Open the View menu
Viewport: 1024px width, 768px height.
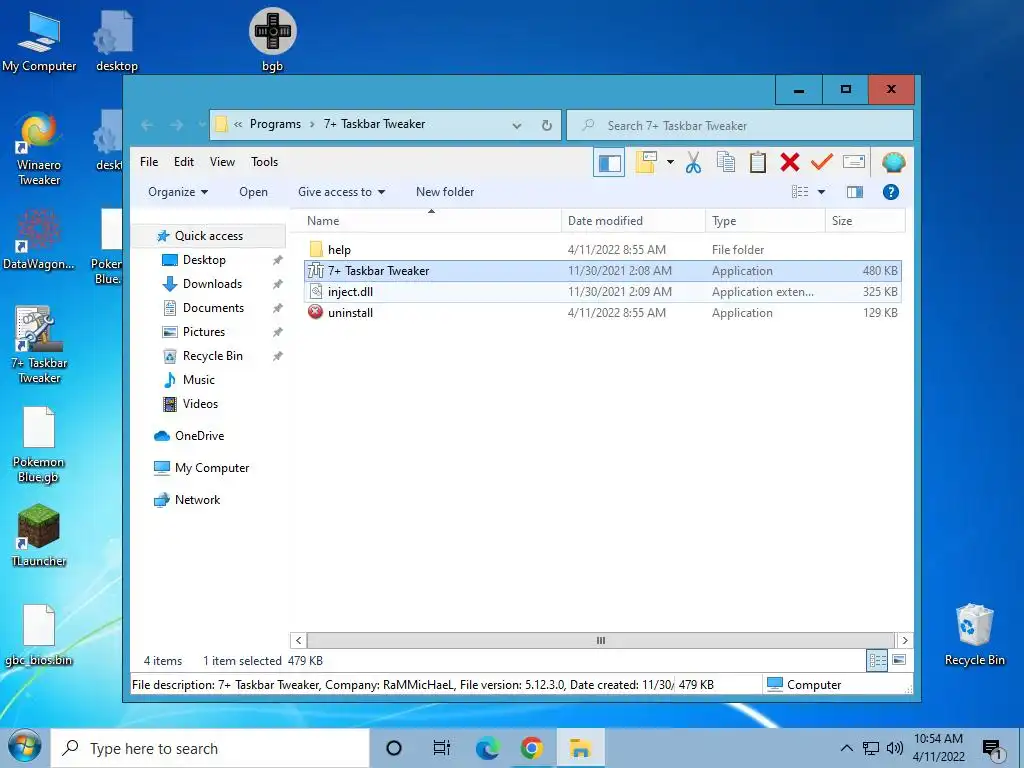222,162
